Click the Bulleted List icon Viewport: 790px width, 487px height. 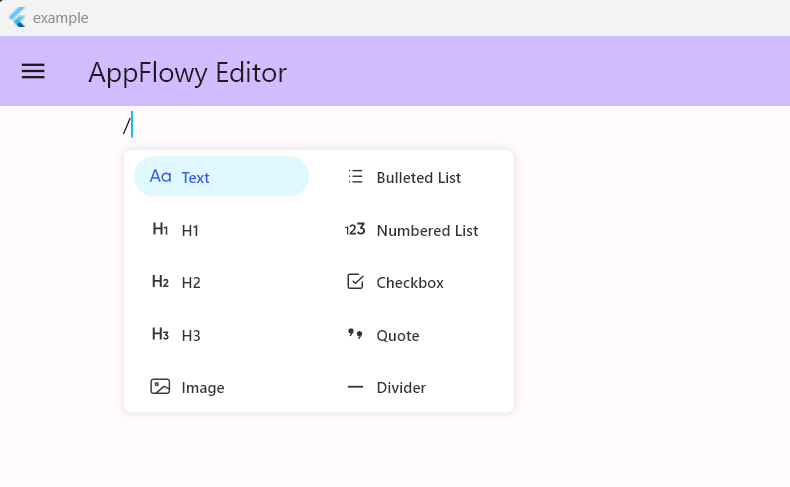tap(355, 176)
